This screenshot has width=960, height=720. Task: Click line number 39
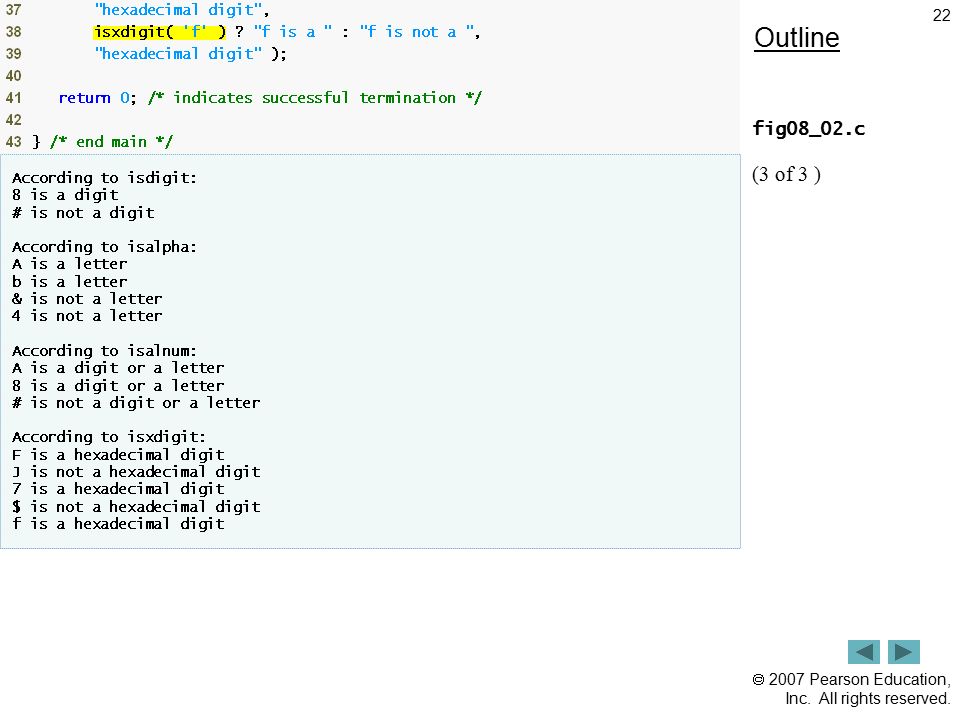coord(13,54)
